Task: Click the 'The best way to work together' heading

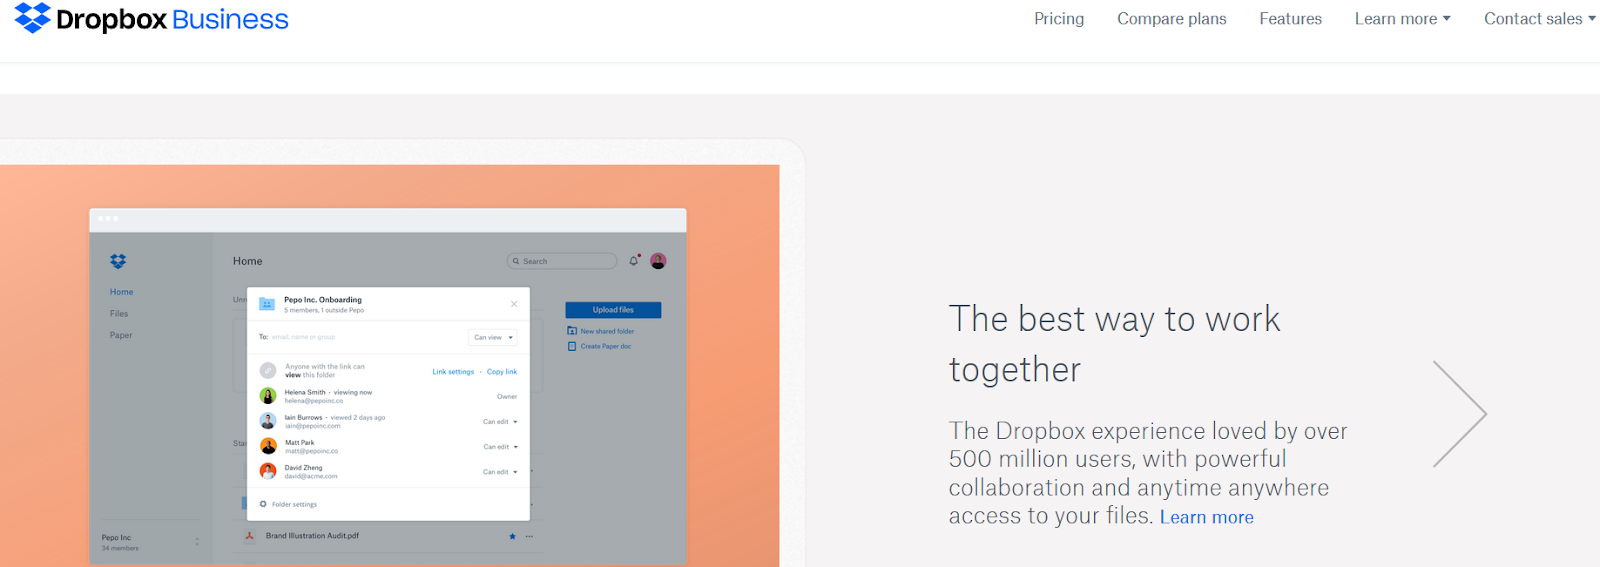Action: coord(1114,344)
